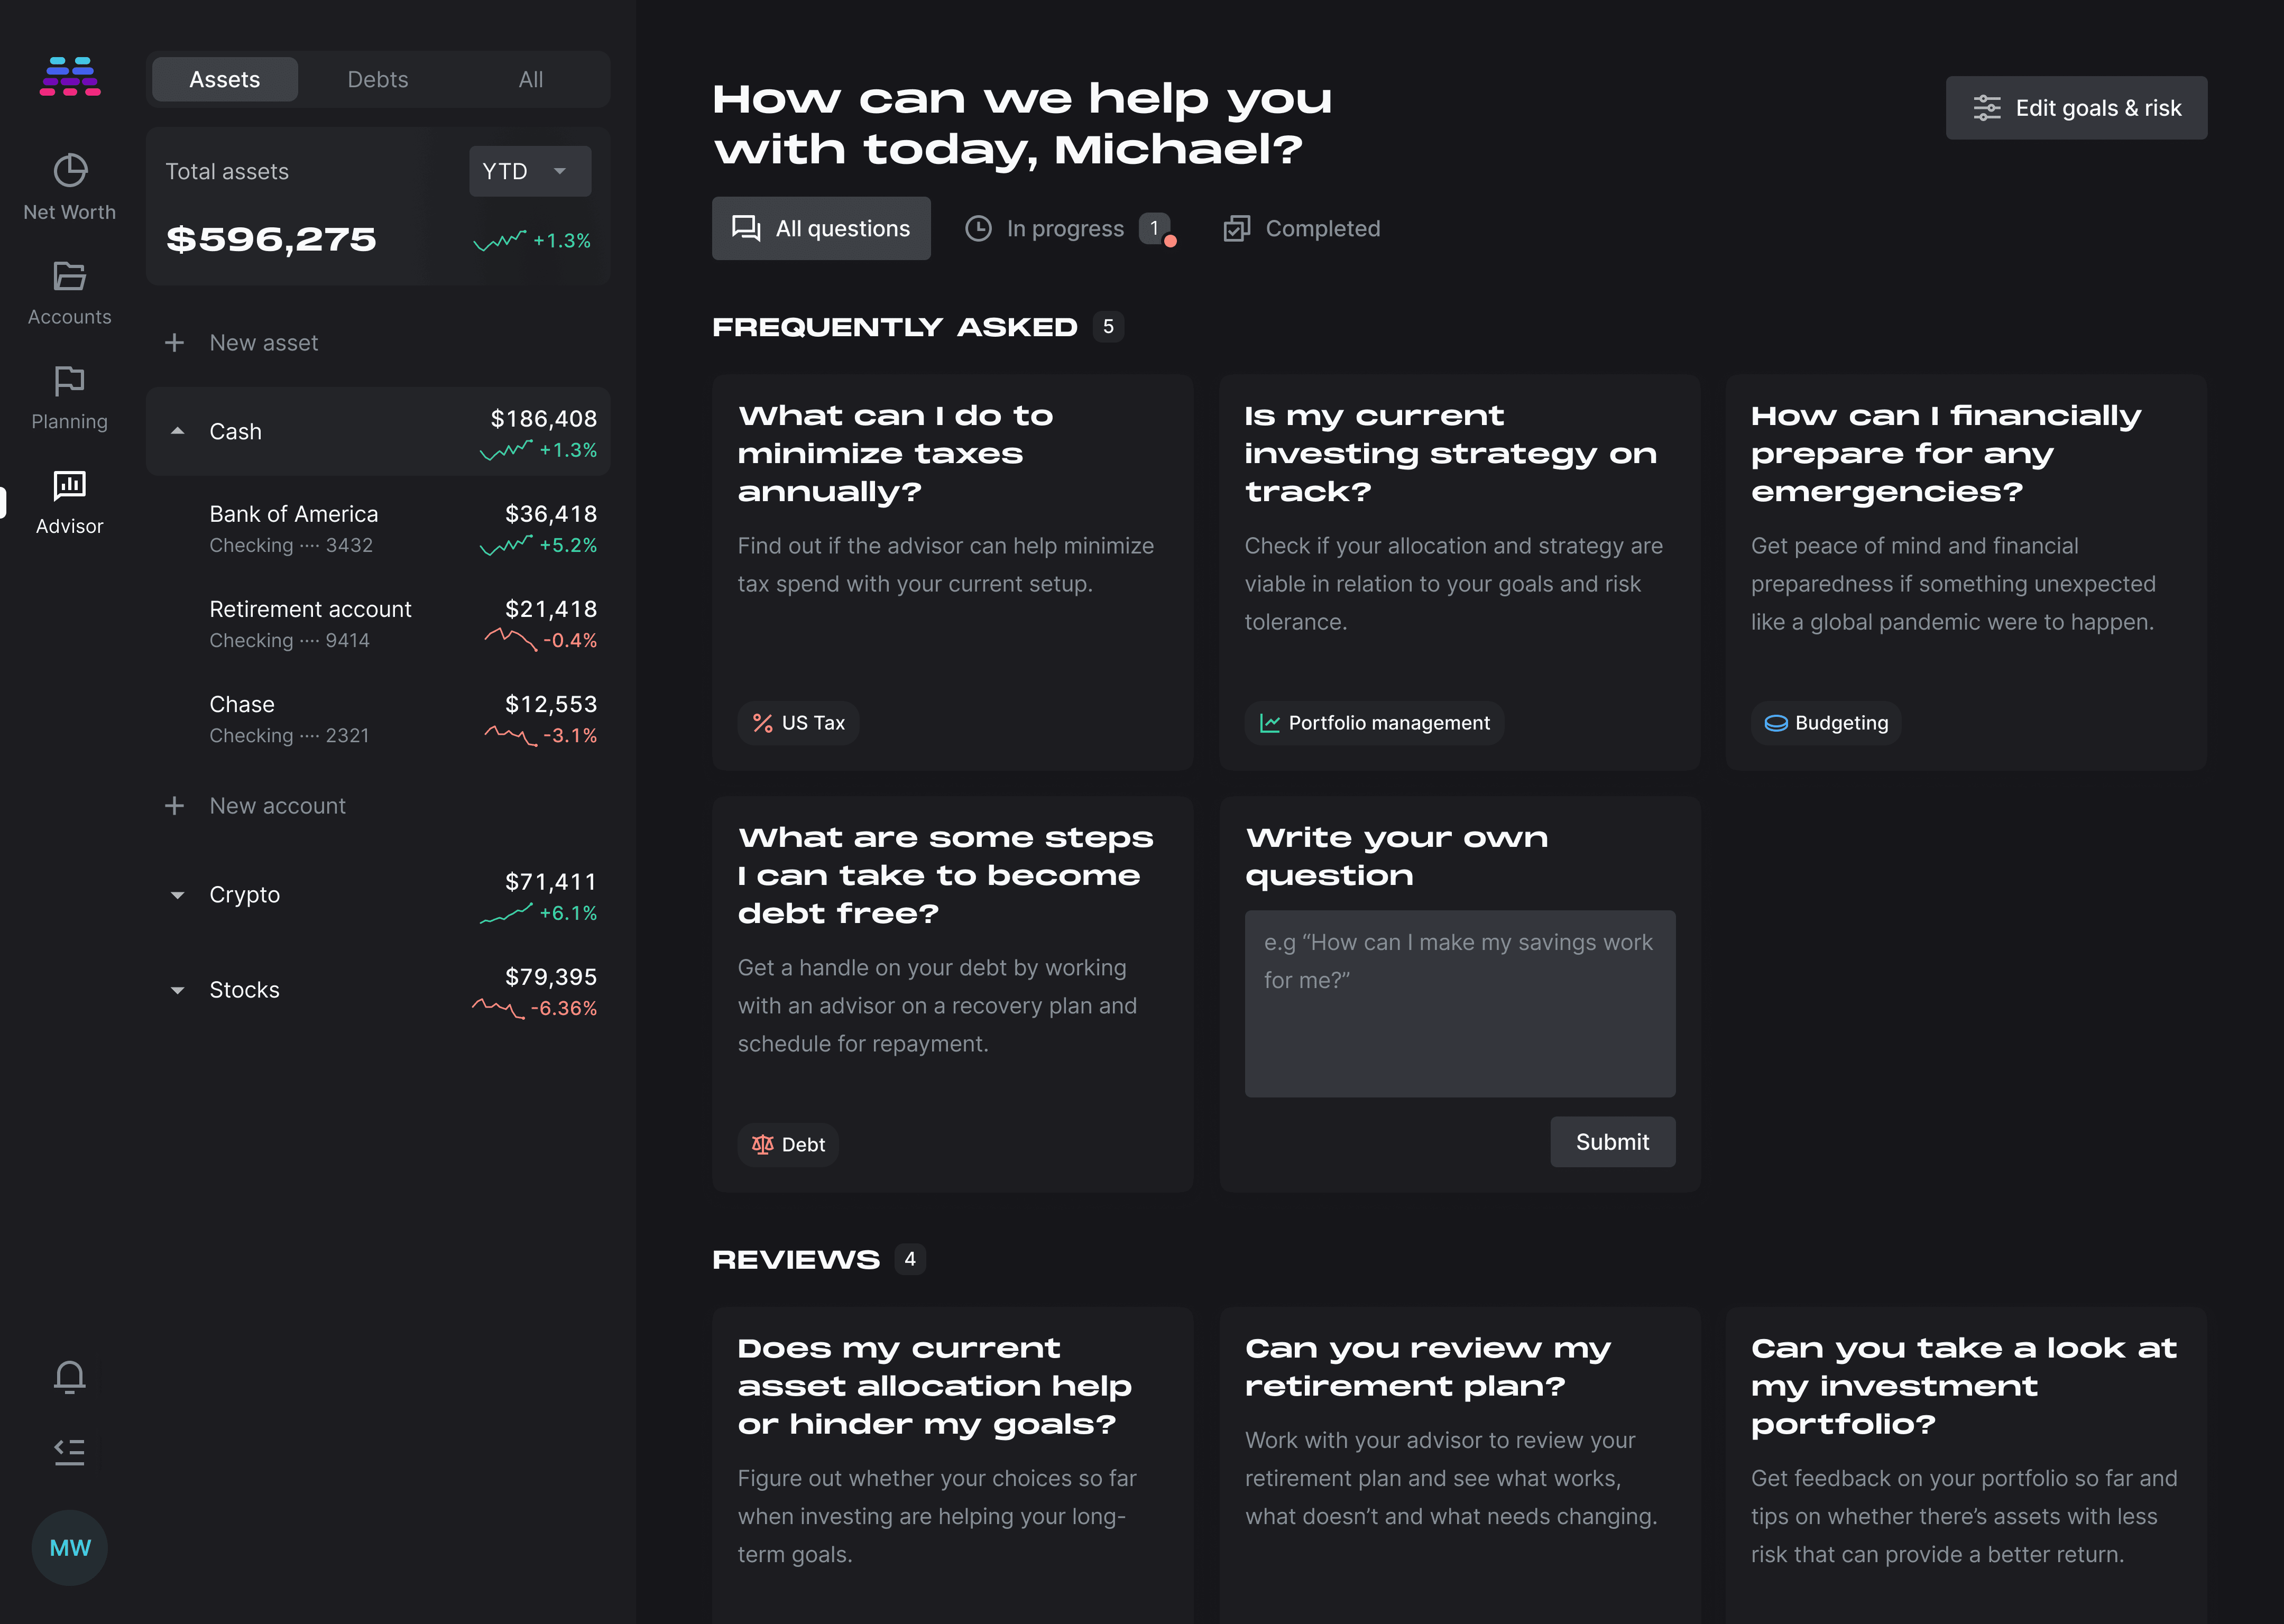Expand the Crypto asset group
The height and width of the screenshot is (1624, 2284).
point(178,895)
